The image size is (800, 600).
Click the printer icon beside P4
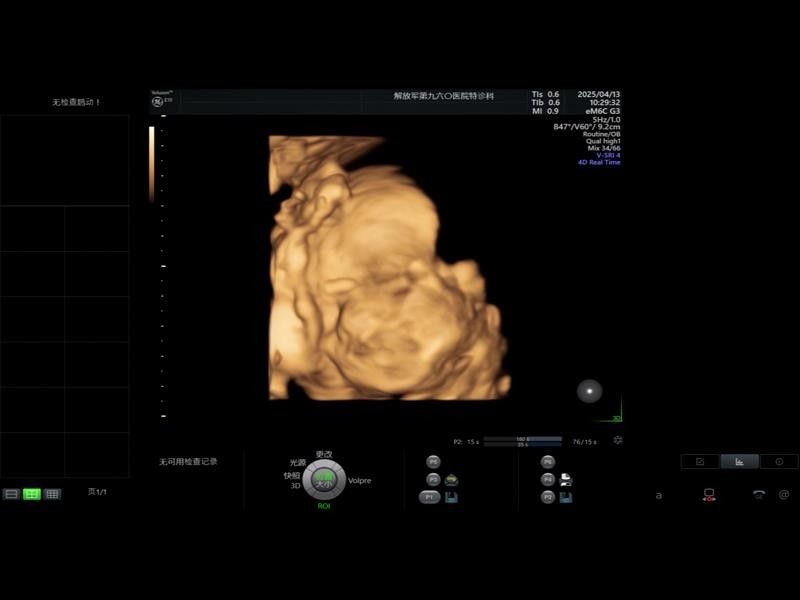[x=566, y=480]
